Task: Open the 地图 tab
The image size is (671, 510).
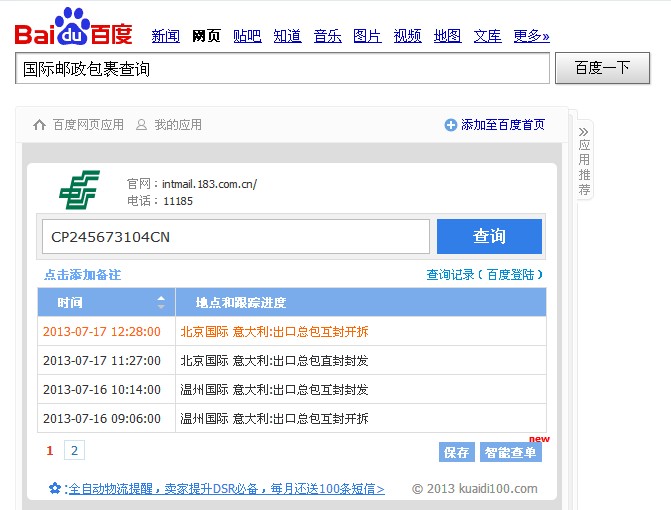Action: coord(447,36)
